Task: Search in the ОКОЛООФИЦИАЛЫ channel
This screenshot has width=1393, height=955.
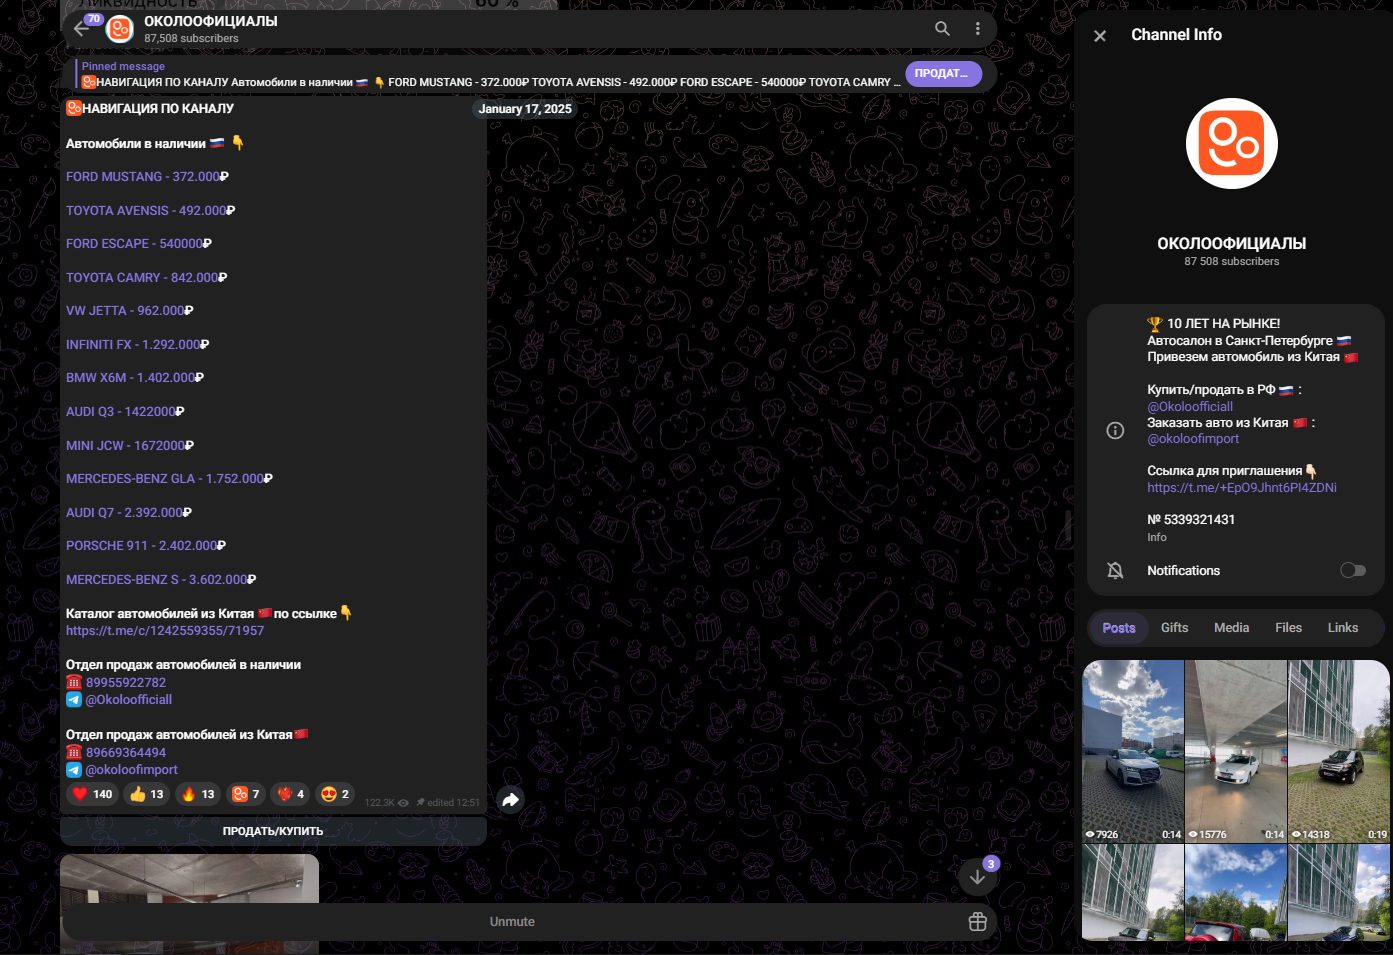Action: tap(942, 29)
